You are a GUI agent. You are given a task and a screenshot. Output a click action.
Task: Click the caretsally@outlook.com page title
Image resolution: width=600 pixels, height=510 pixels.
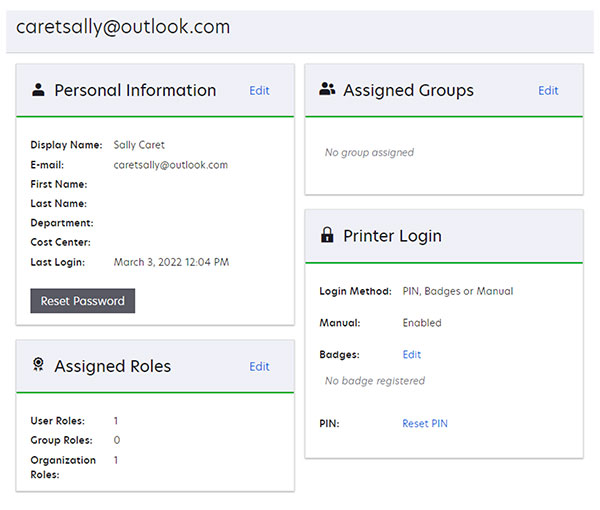coord(123,27)
